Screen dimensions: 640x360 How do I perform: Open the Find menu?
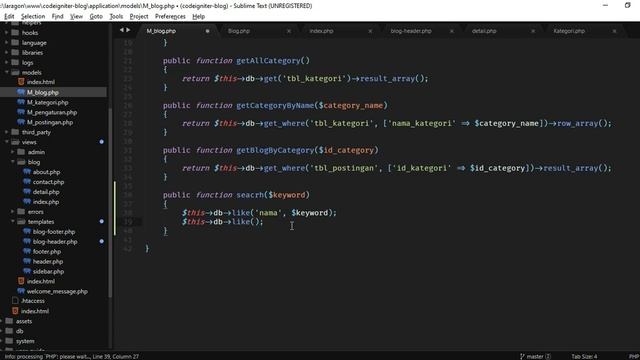pos(58,16)
